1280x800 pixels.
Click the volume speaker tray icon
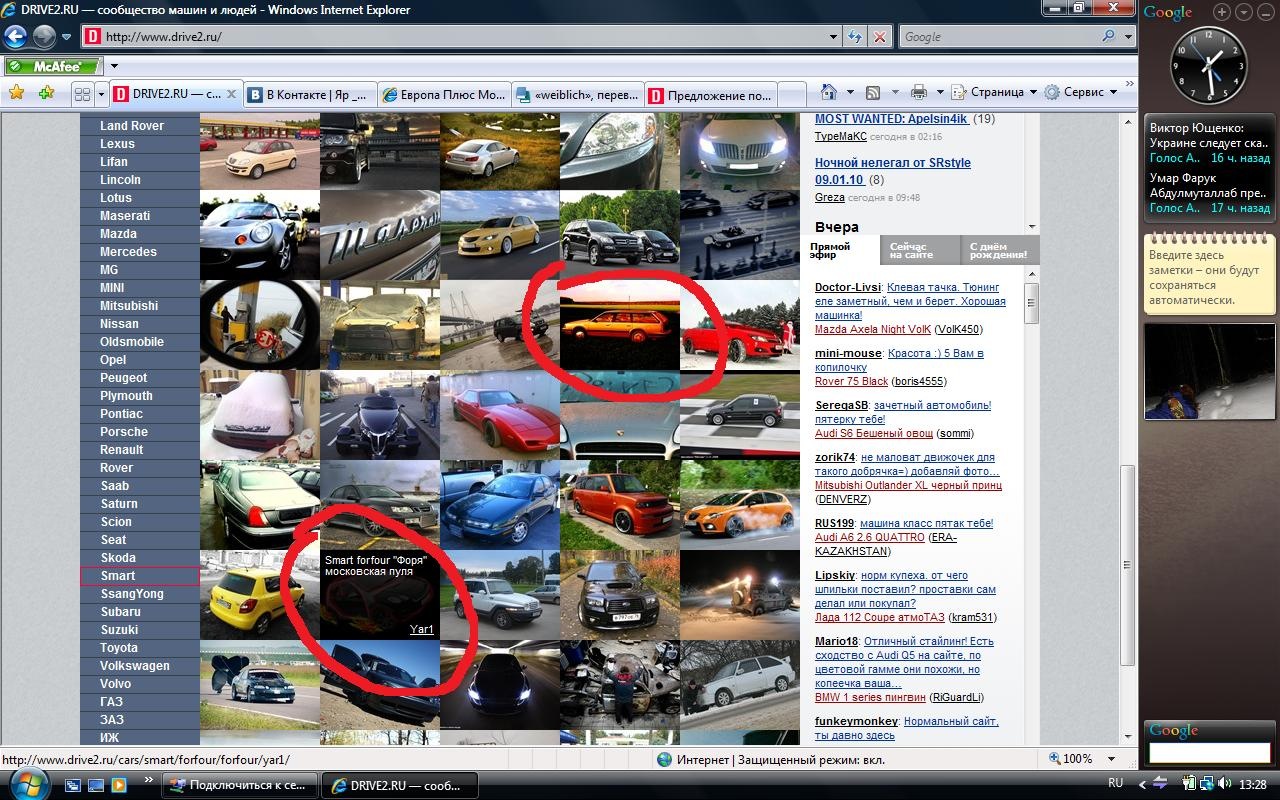coord(1225,784)
